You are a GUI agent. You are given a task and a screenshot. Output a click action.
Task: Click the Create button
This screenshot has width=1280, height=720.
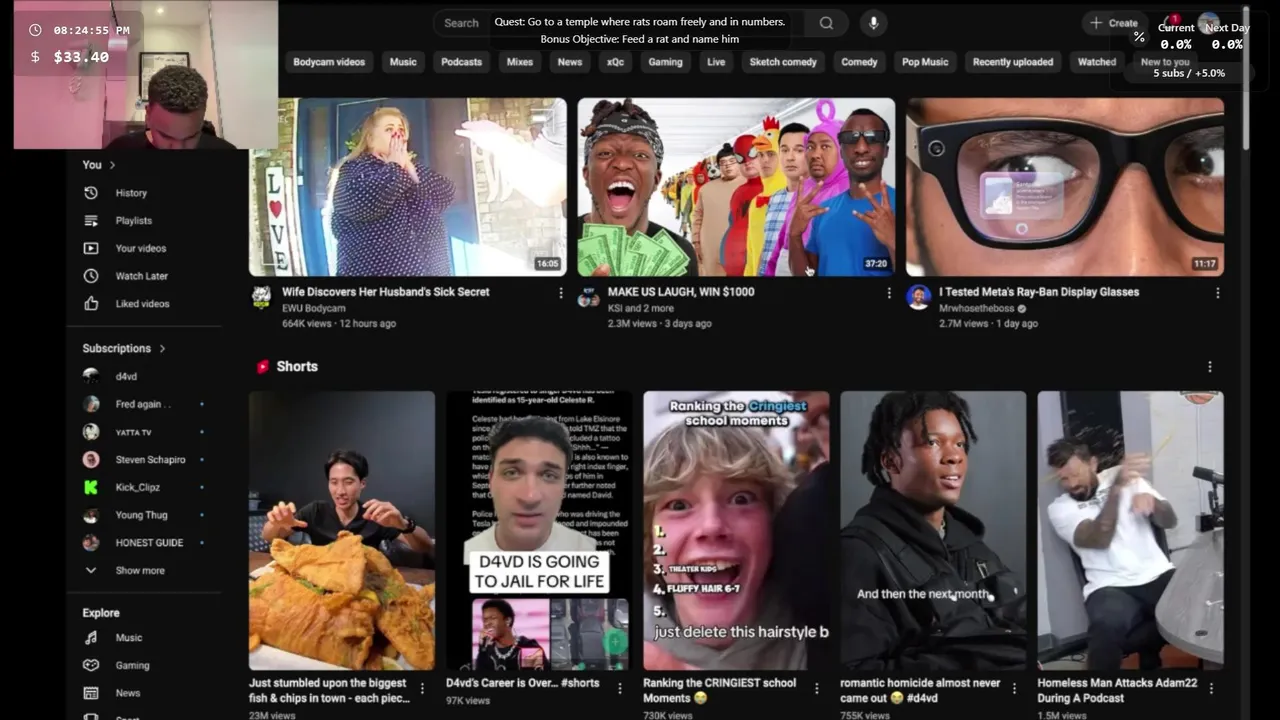pos(1114,23)
